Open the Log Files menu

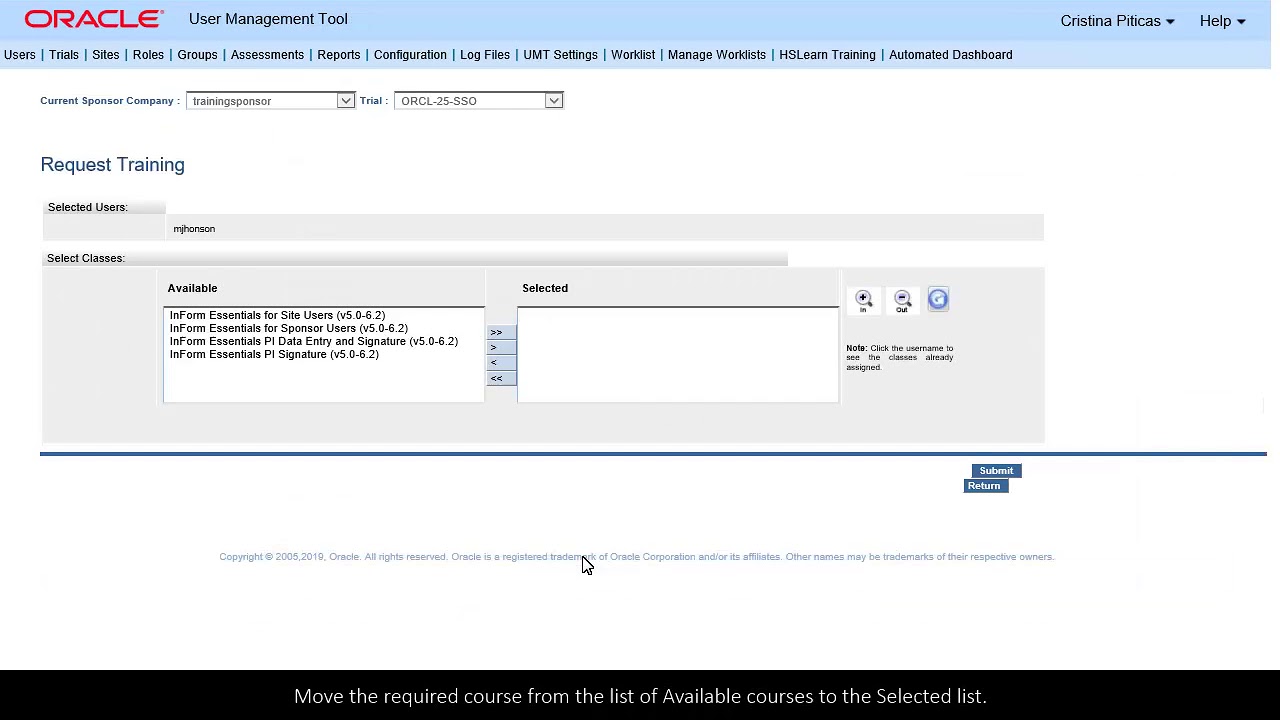point(485,55)
